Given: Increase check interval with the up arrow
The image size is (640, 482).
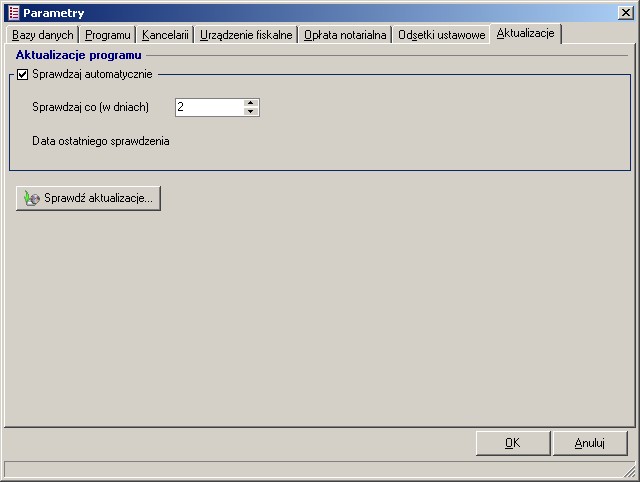Looking at the screenshot, I should click(251, 103).
